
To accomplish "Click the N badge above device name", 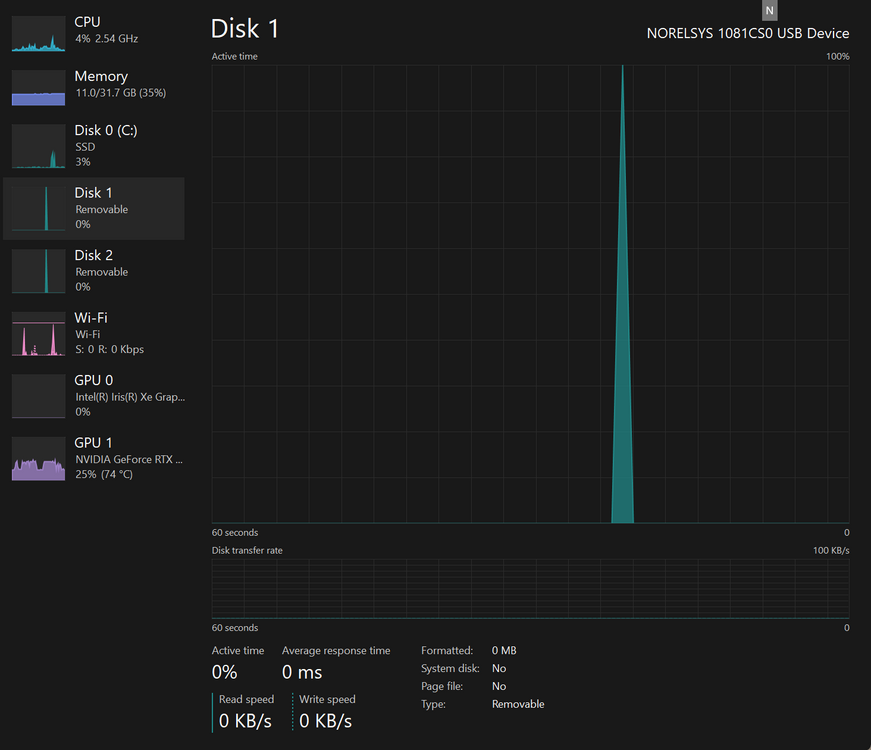I will coord(769,10).
